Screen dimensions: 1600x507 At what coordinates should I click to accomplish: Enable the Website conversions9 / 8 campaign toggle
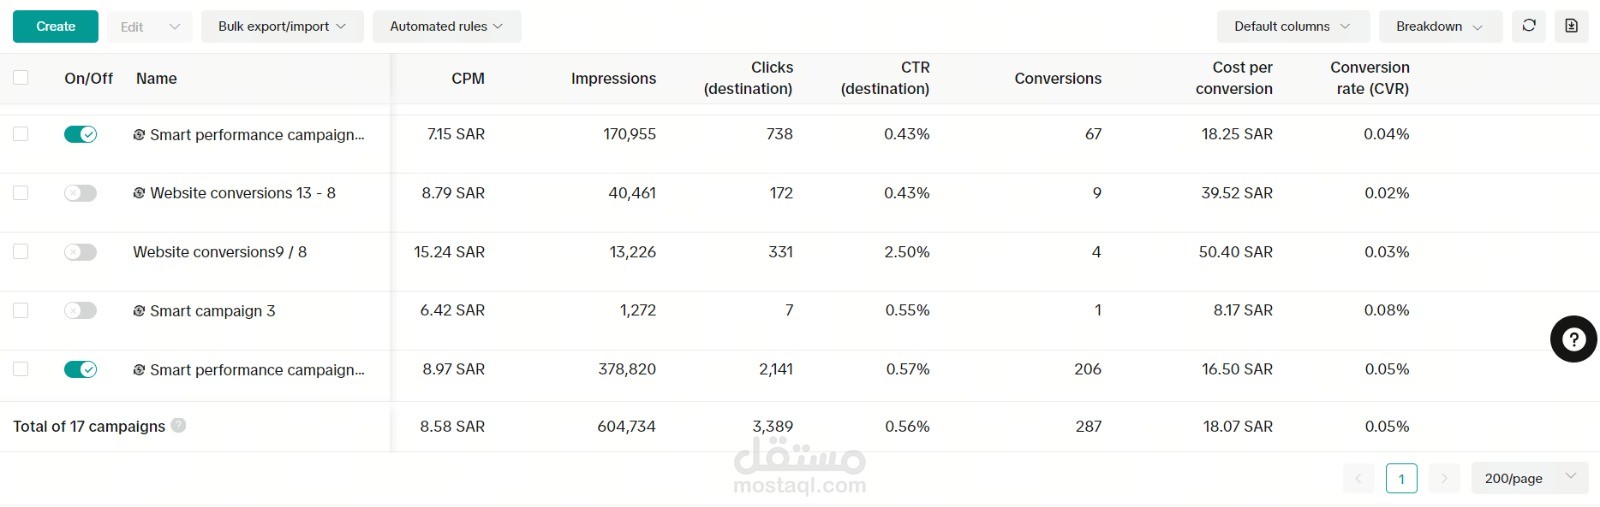pyautogui.click(x=80, y=252)
